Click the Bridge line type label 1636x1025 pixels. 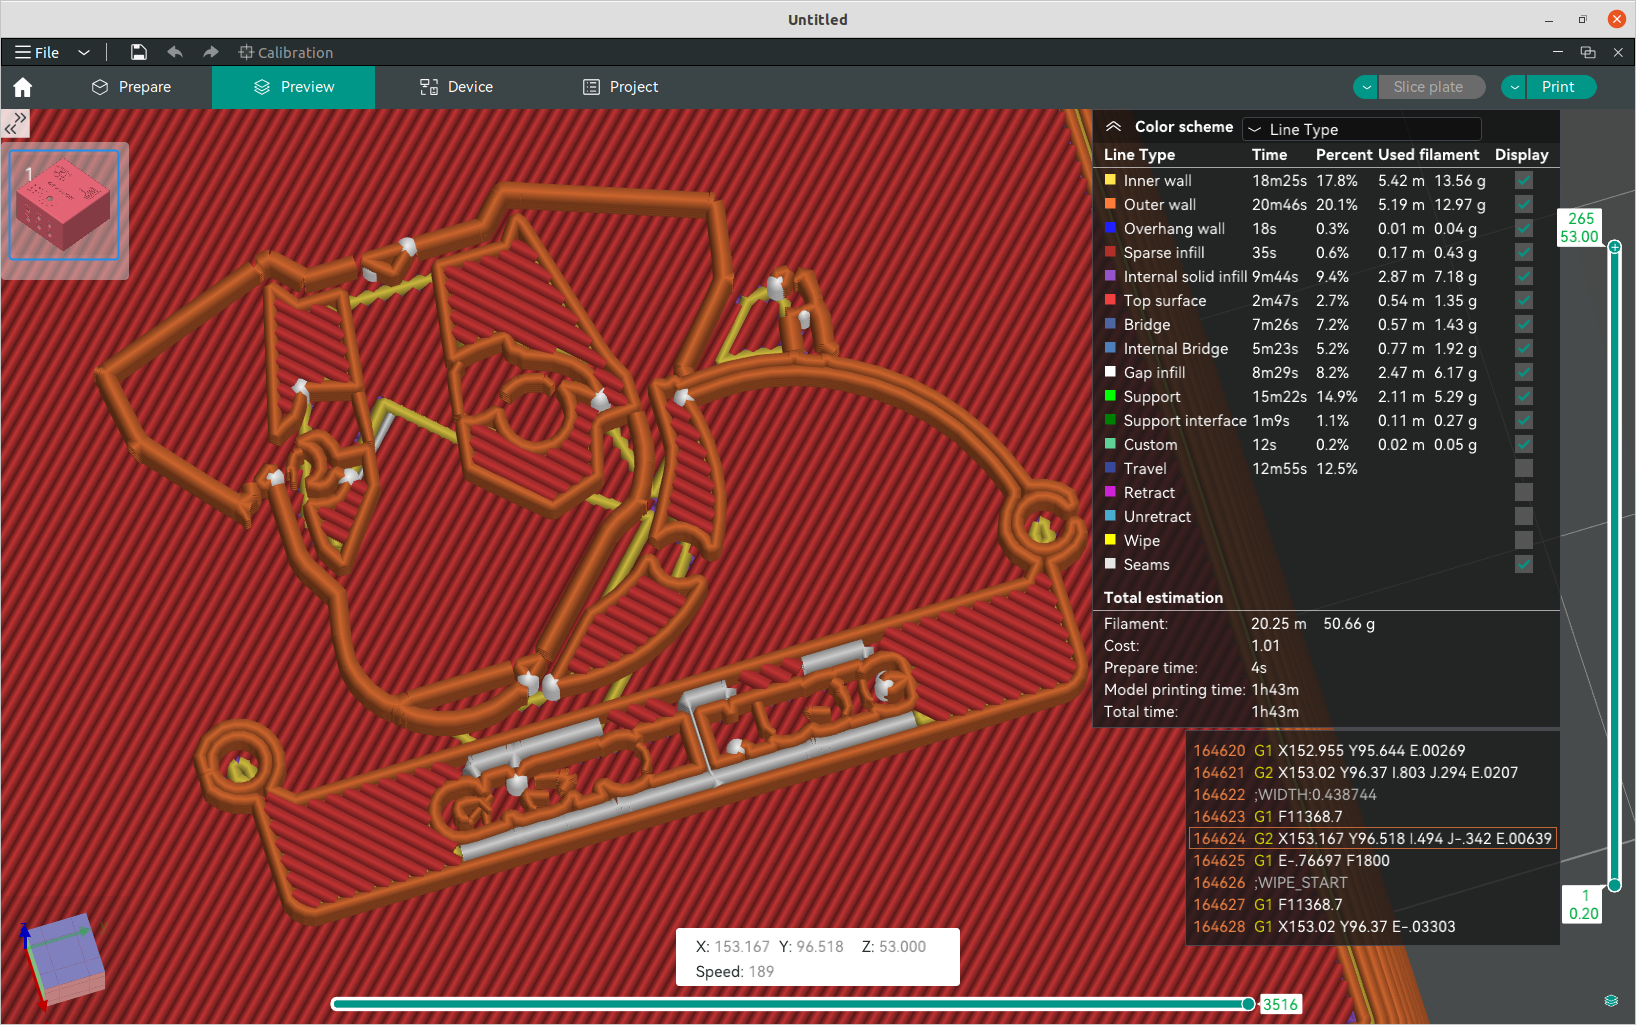point(1147,325)
